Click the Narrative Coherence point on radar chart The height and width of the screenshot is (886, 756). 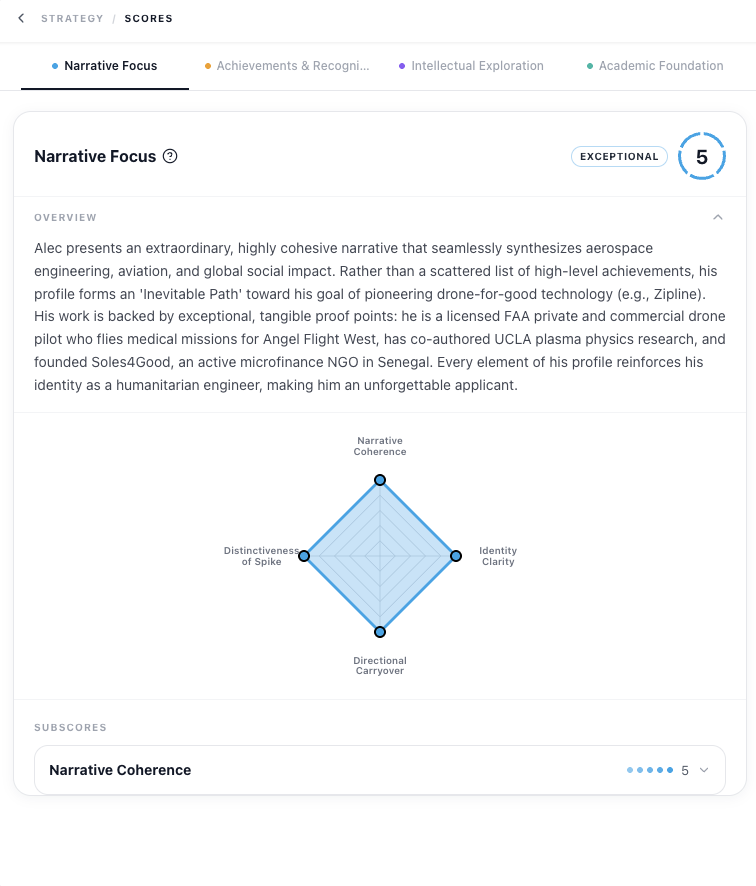tap(380, 480)
